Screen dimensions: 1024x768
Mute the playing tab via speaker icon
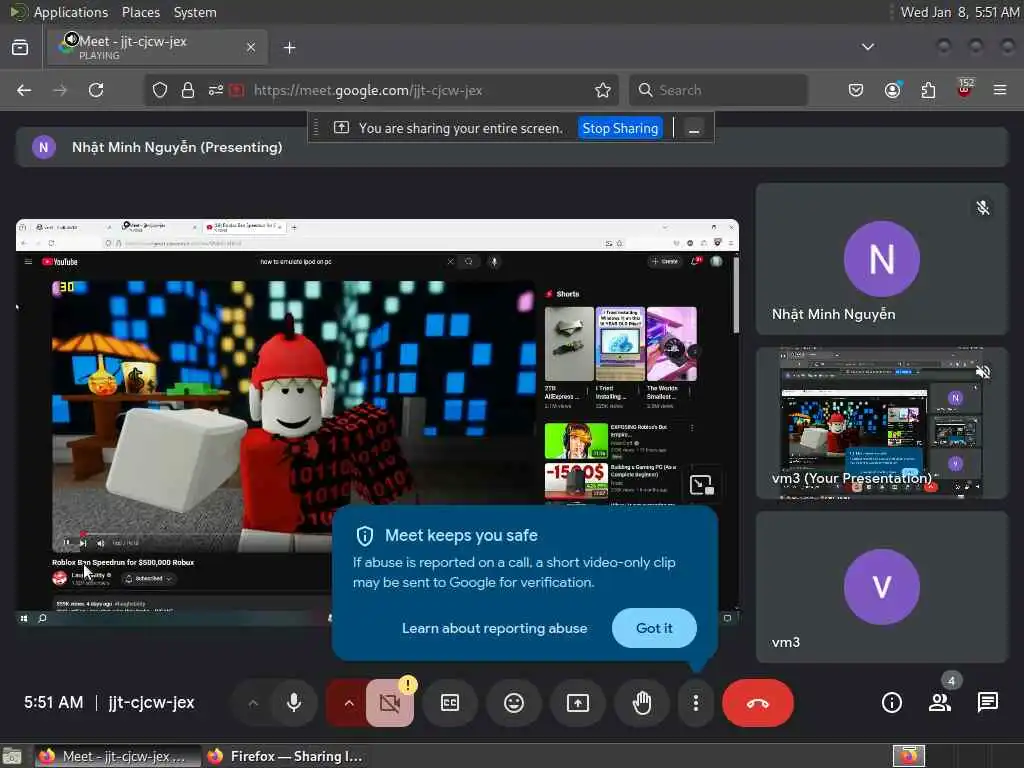pyautogui.click(x=71, y=39)
